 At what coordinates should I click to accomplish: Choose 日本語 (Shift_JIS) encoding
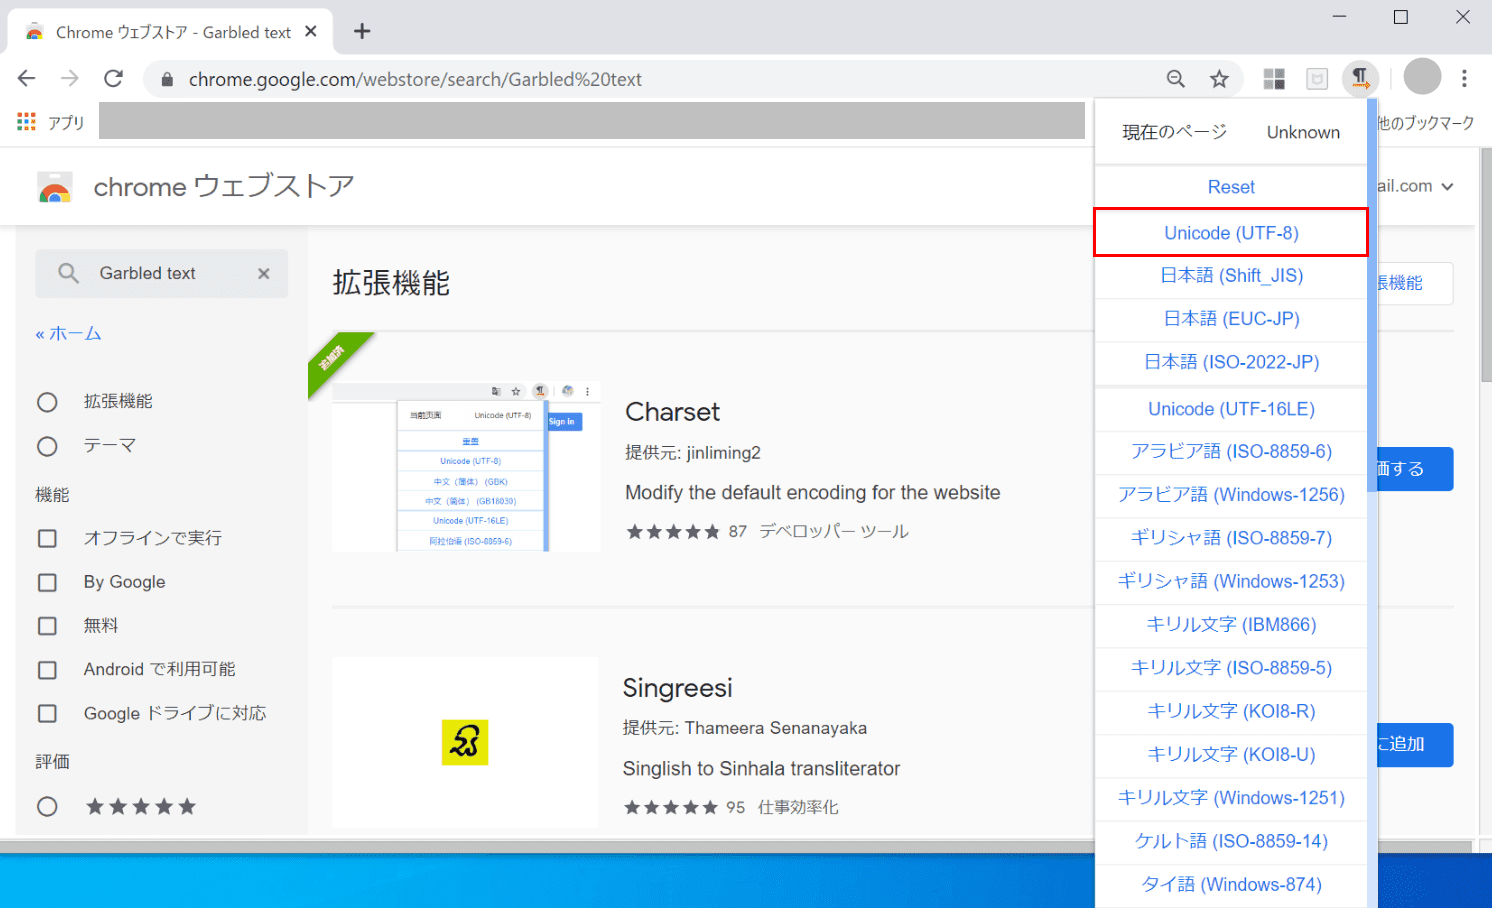[x=1231, y=275]
